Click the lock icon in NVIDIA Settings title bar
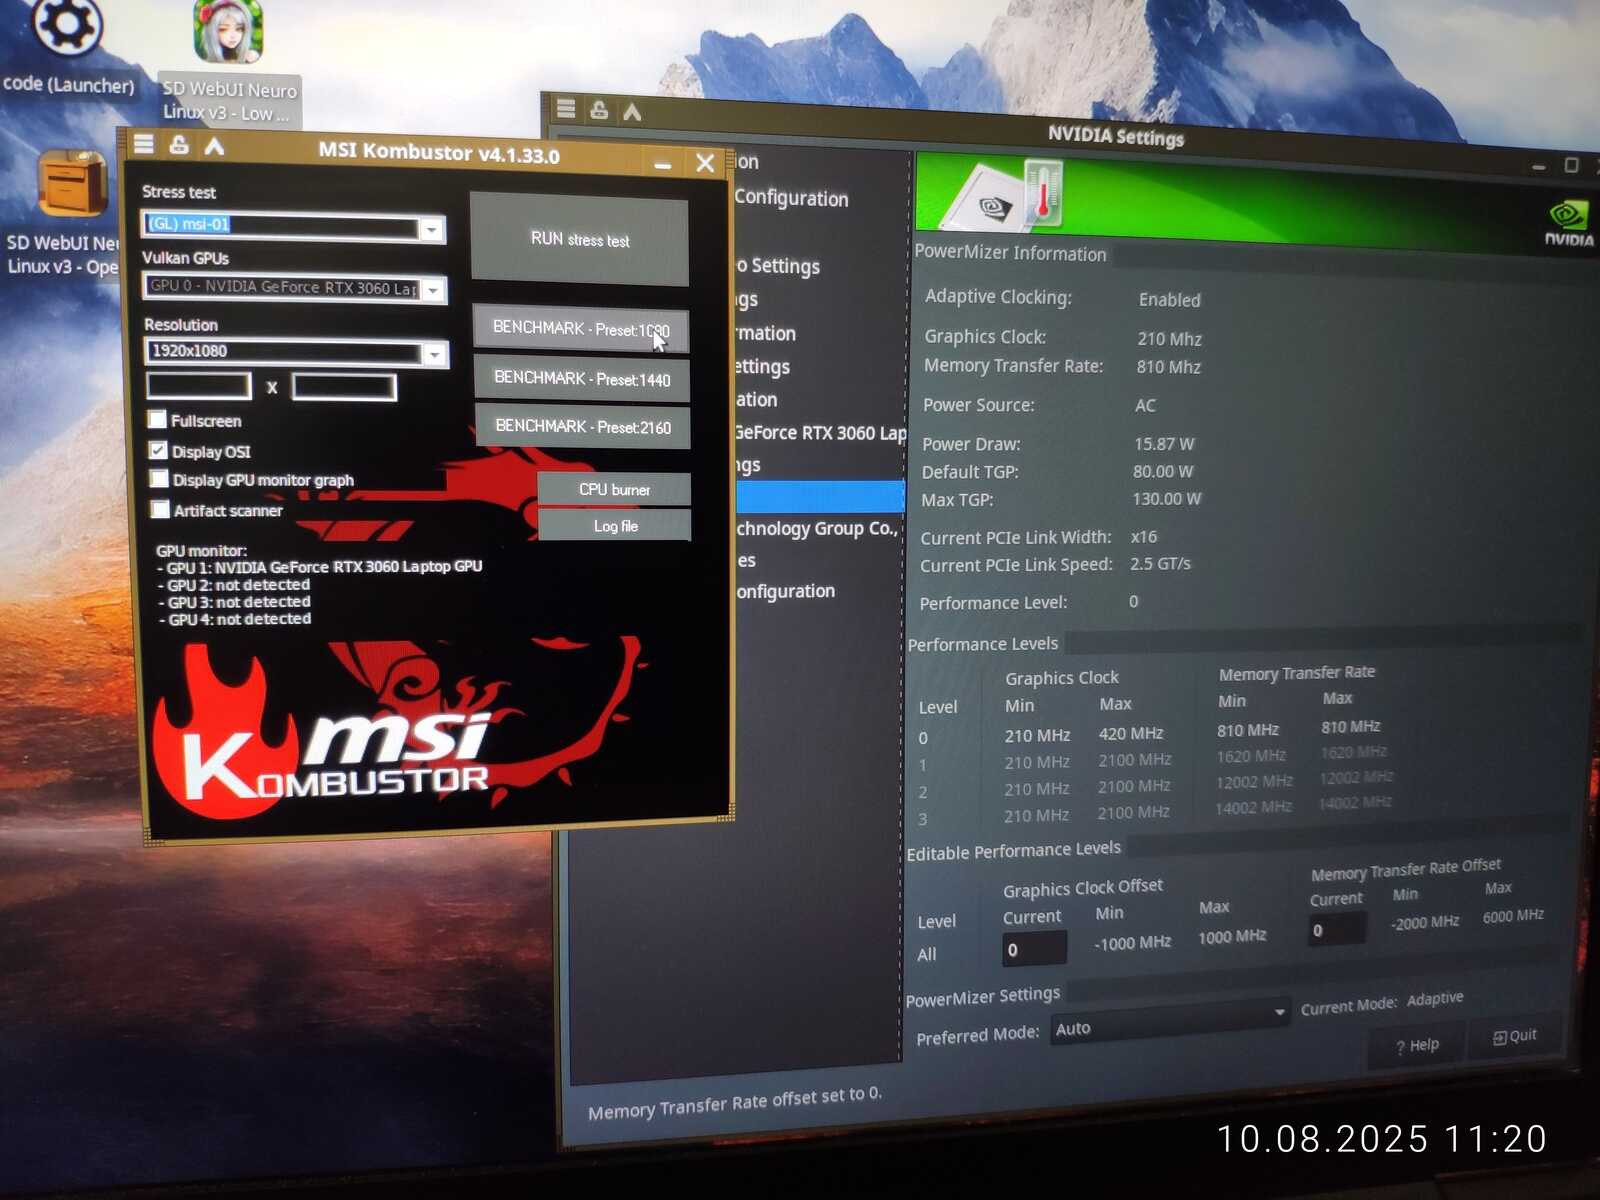Image resolution: width=1600 pixels, height=1200 pixels. point(599,109)
